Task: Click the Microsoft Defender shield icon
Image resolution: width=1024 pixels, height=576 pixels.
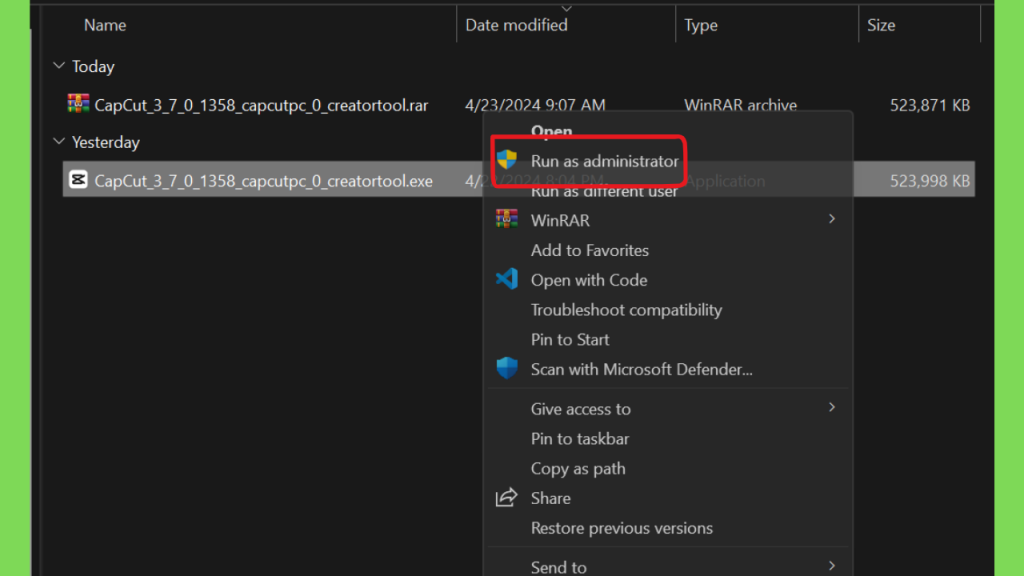Action: tap(507, 368)
